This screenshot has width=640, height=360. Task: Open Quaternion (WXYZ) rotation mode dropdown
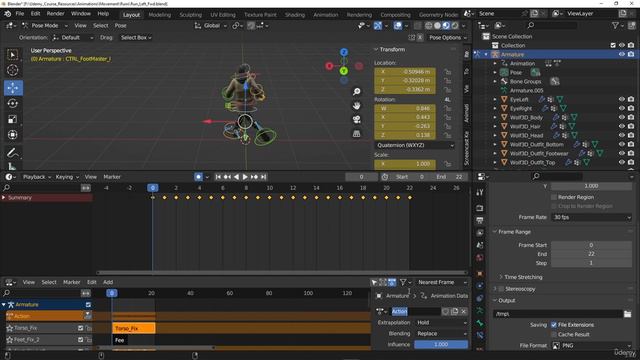point(415,145)
